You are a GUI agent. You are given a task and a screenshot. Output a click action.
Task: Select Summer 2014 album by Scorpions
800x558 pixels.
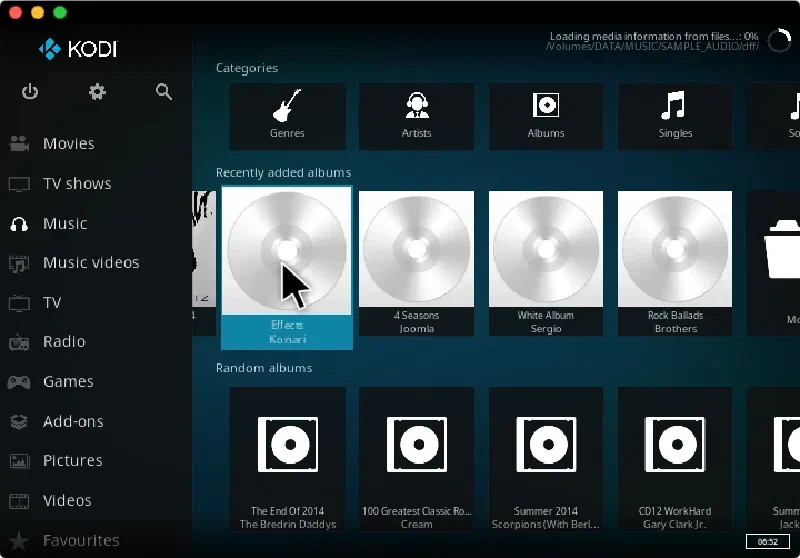click(x=545, y=460)
